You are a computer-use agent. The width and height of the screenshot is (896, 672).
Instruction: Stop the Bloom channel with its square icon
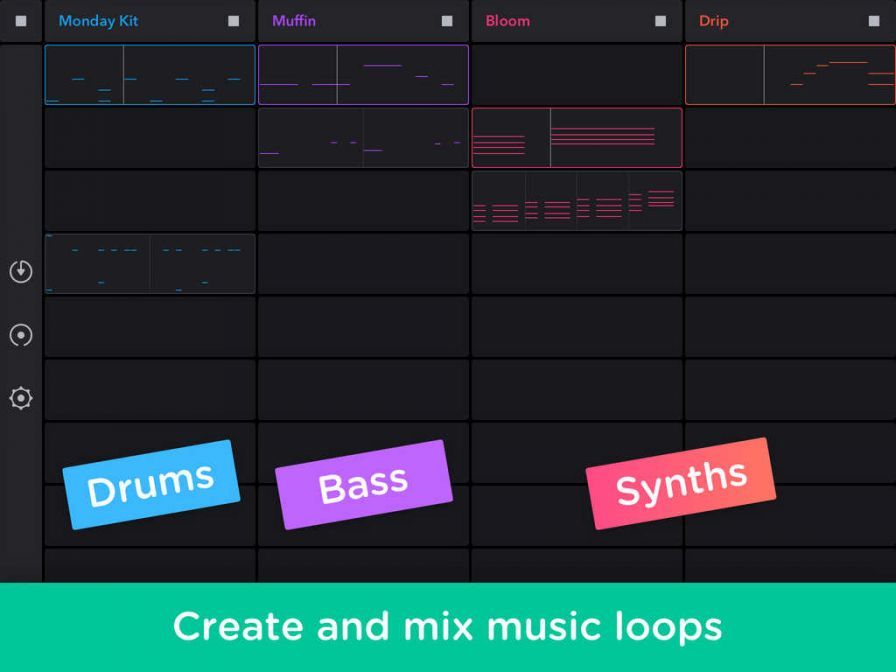click(x=660, y=20)
